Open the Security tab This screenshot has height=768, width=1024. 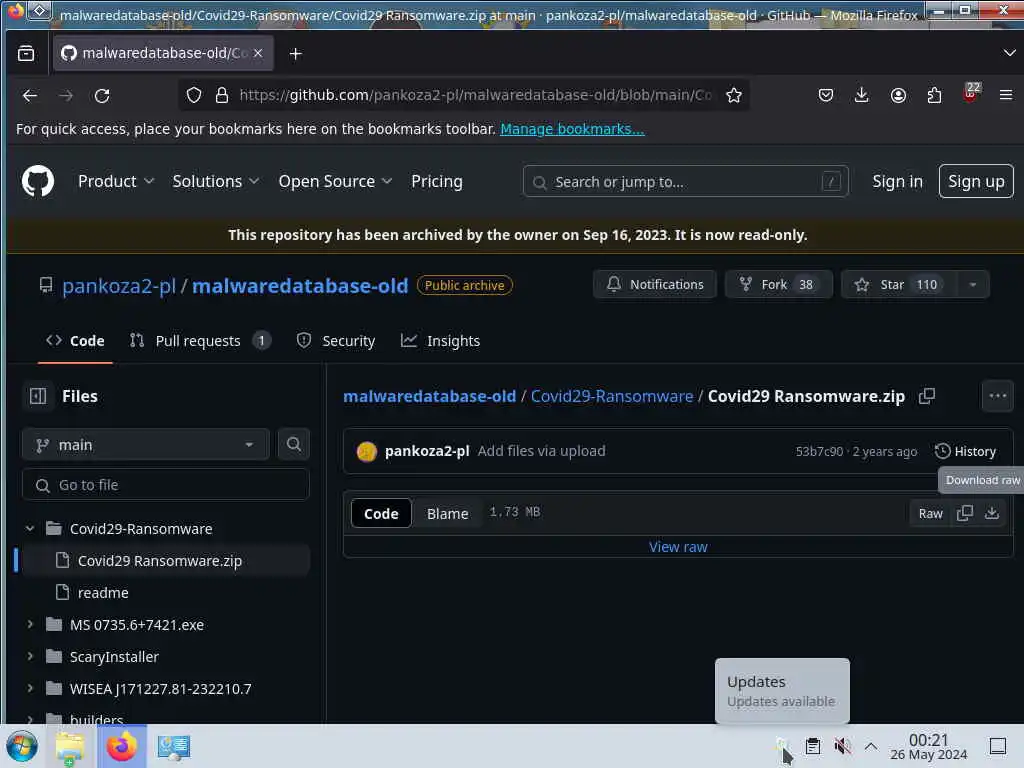(336, 340)
